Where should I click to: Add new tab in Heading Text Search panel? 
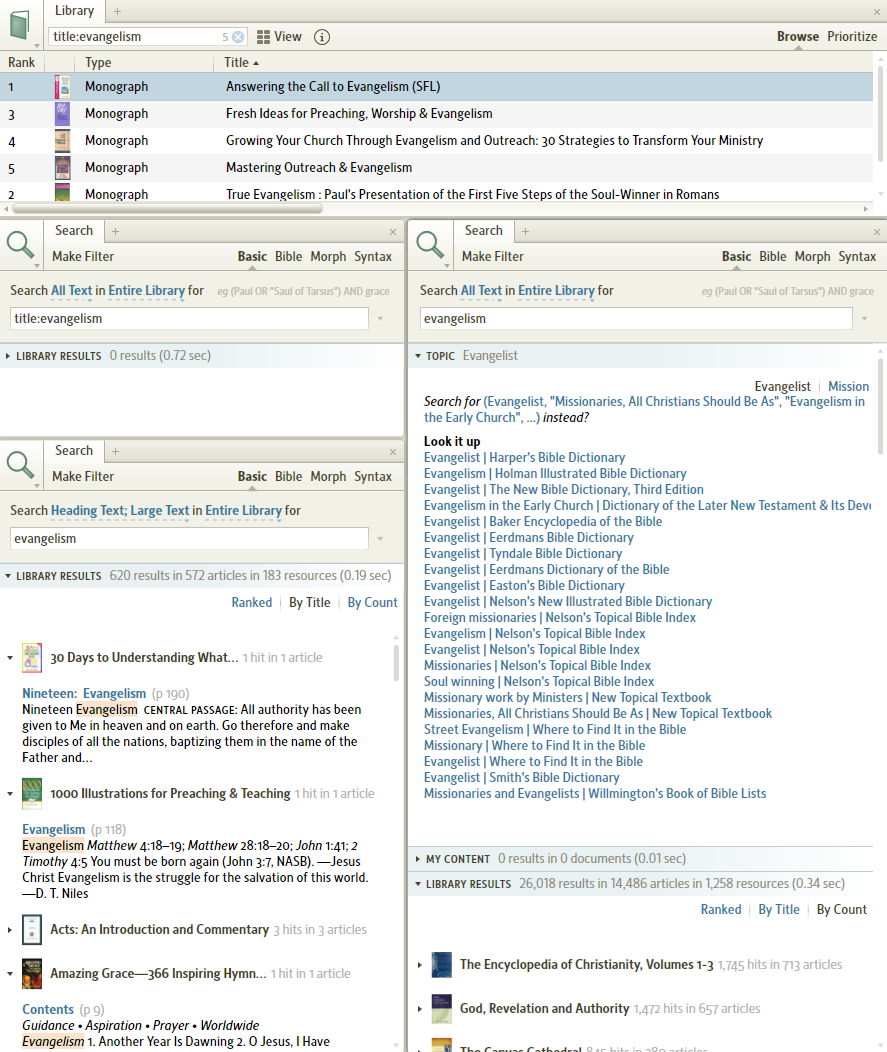click(115, 452)
